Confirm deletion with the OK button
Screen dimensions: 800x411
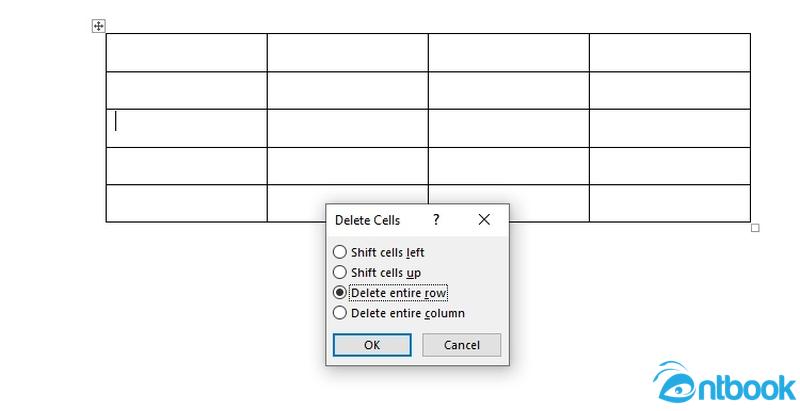372,345
